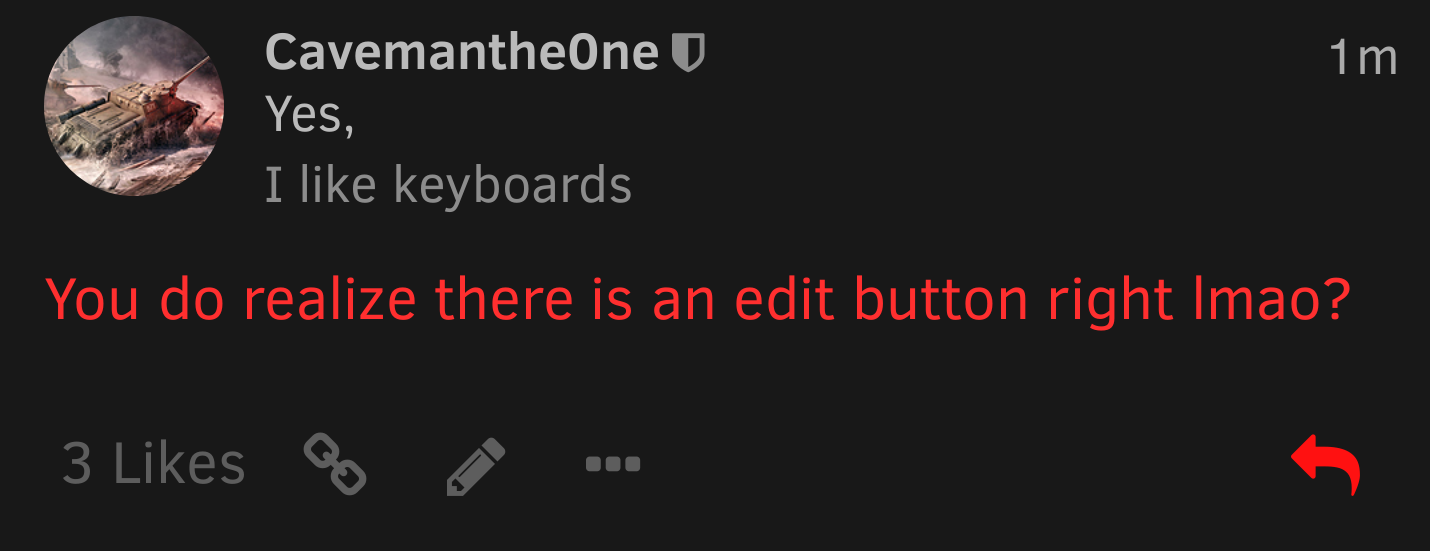1430x551 pixels.
Task: Edit this post using the pencil
Action: tap(475, 466)
